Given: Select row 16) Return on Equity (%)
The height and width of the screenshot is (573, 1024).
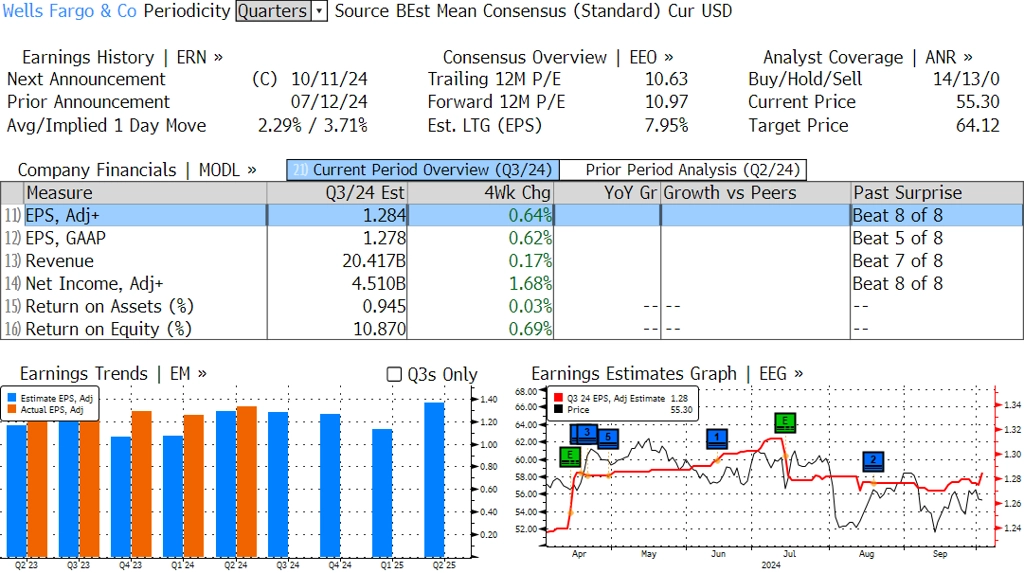Looking at the screenshot, I should point(512,329).
